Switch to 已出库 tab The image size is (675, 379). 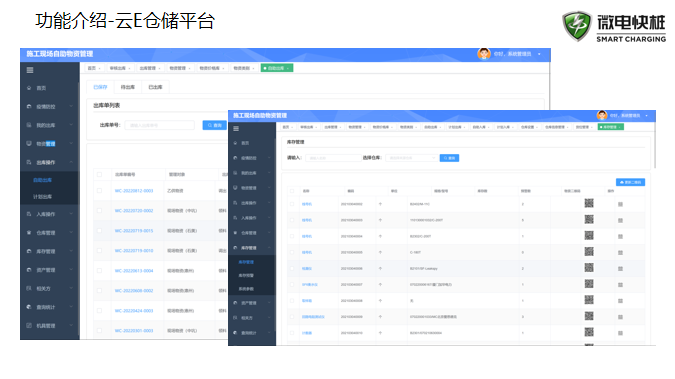[x=155, y=87]
